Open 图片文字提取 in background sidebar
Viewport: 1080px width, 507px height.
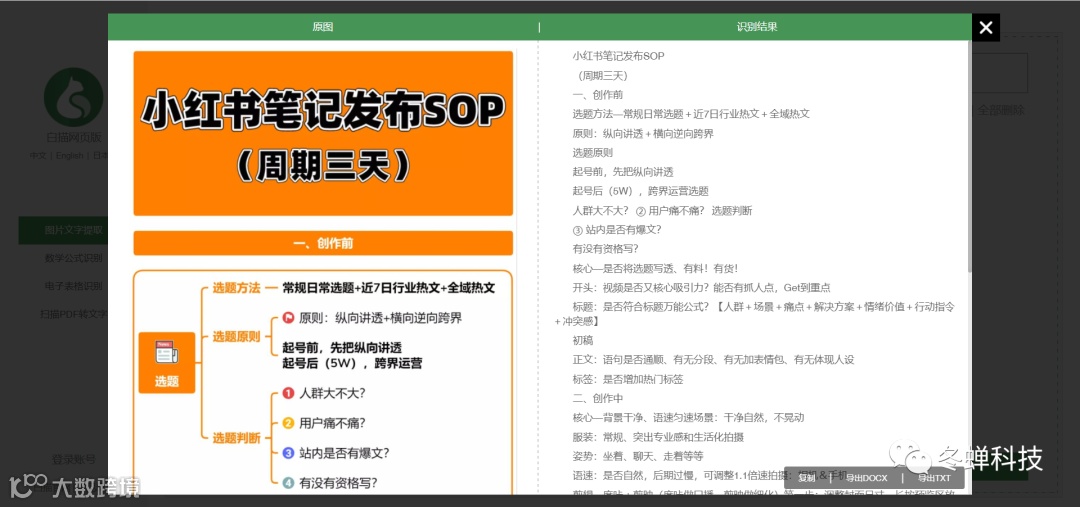point(63,230)
